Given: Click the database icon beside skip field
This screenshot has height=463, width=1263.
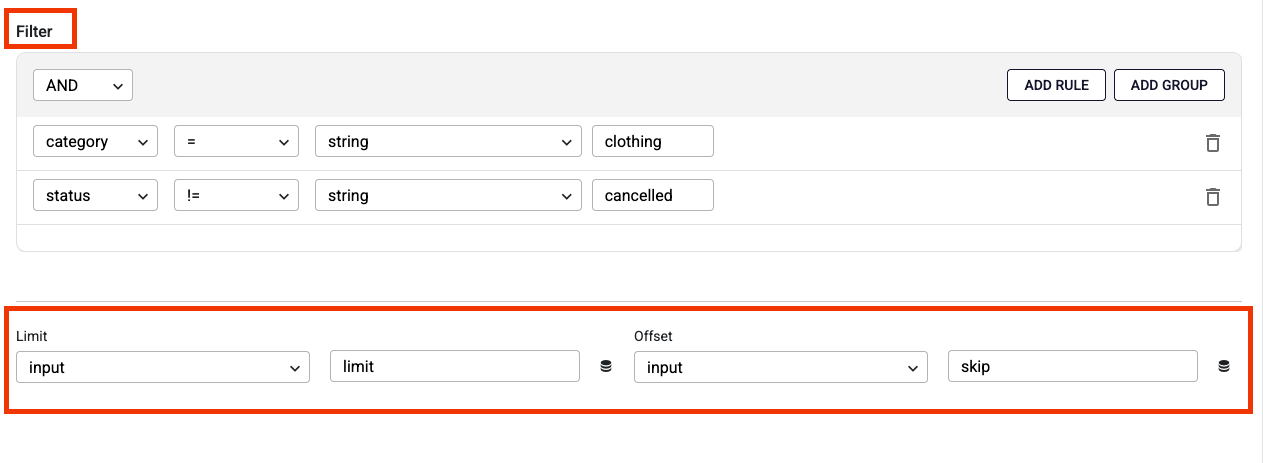Looking at the screenshot, I should 1223,367.
